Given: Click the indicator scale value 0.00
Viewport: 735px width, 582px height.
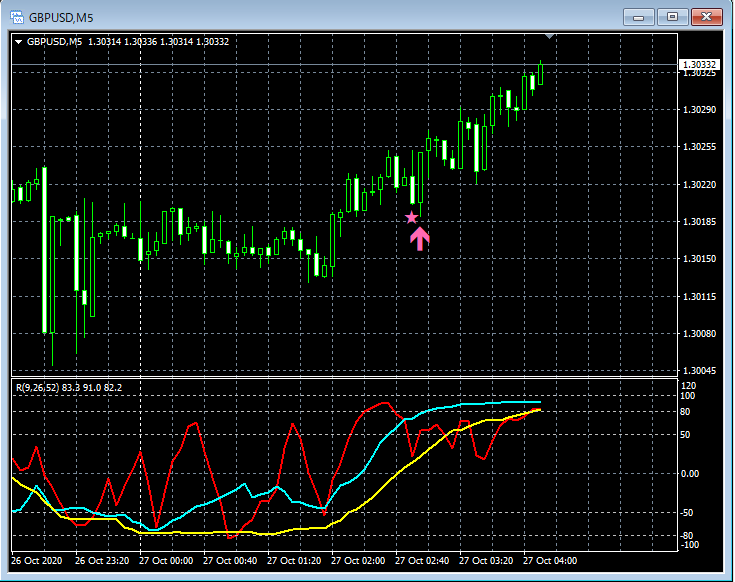Looking at the screenshot, I should [690, 474].
